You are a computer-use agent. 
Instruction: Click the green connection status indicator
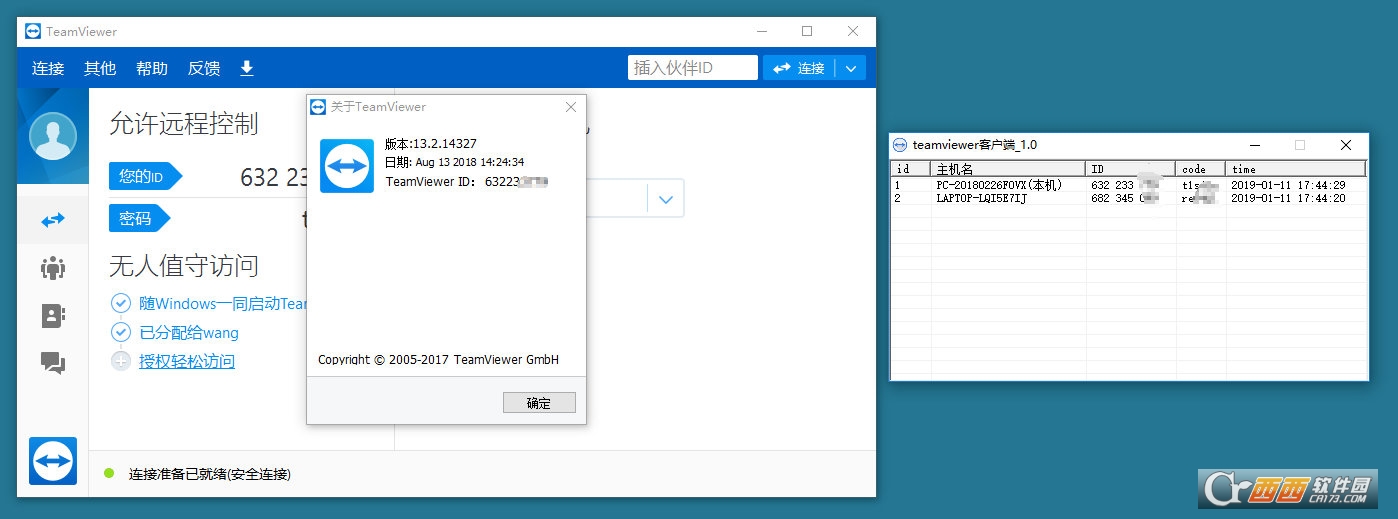point(109,473)
